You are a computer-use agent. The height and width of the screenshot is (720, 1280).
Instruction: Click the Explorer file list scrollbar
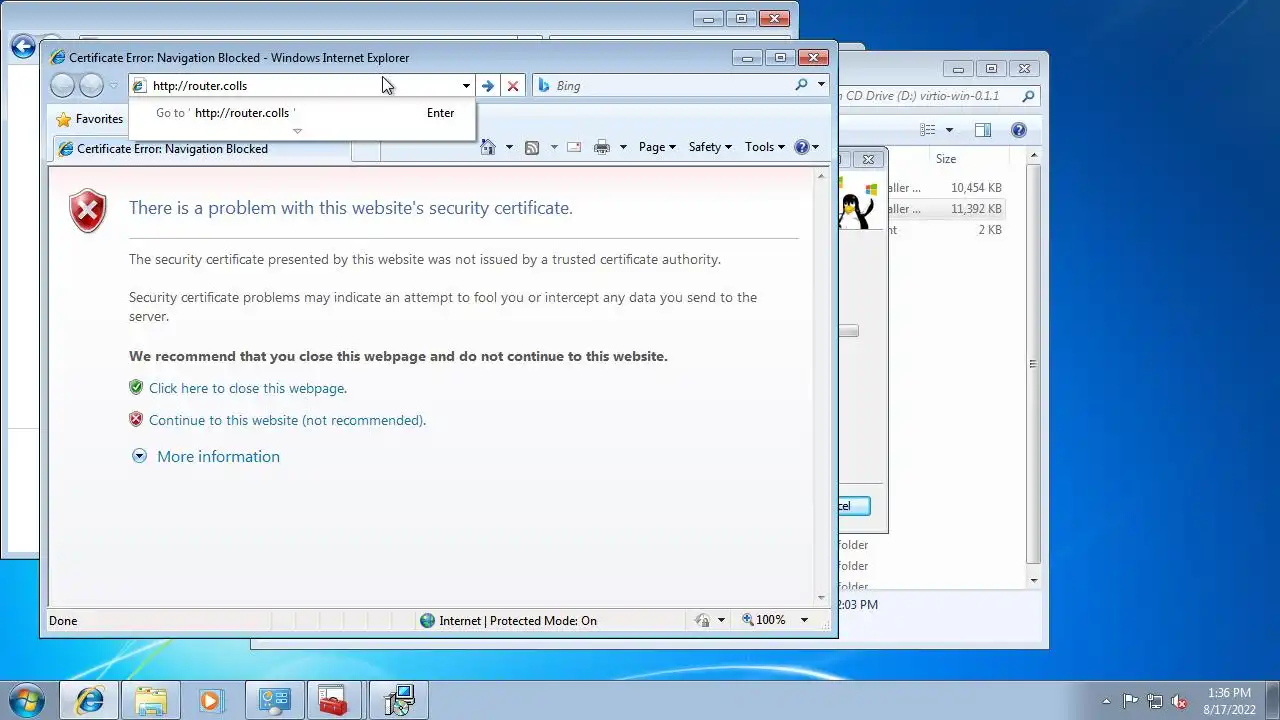[1033, 364]
